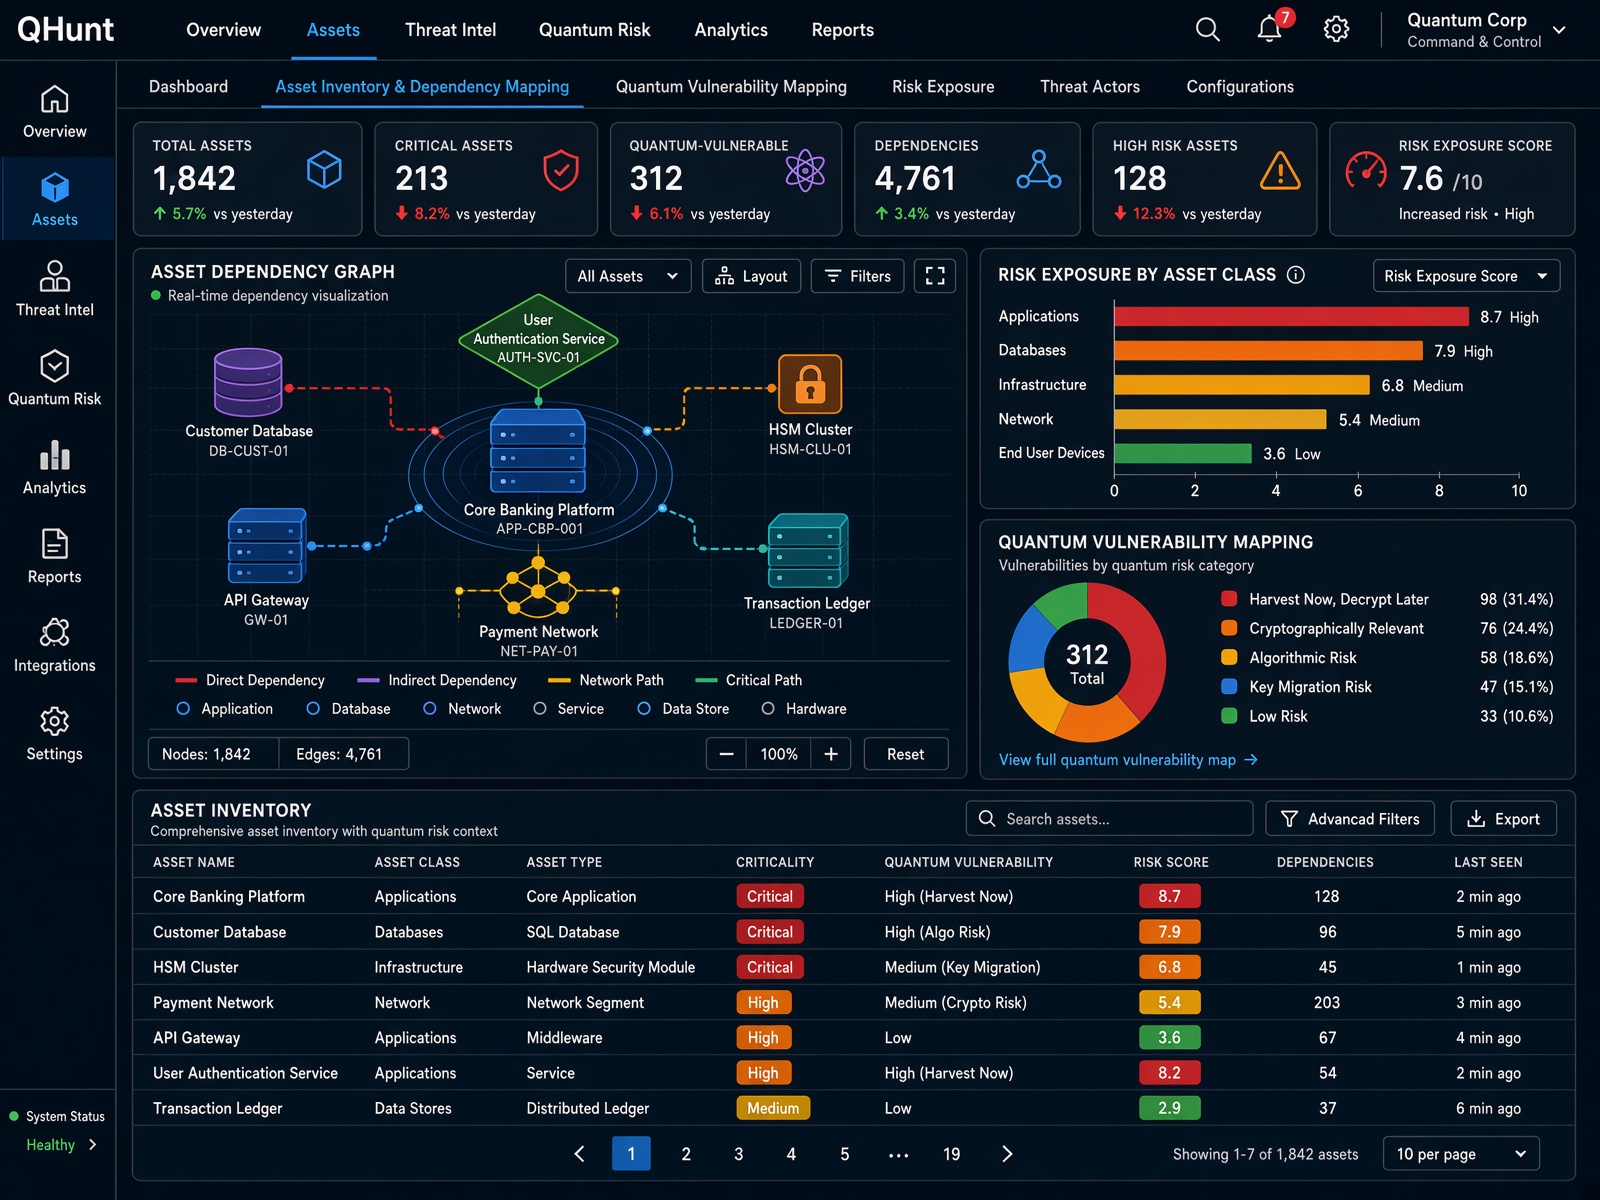
Task: Click the Advanced Filters button
Action: click(1350, 819)
